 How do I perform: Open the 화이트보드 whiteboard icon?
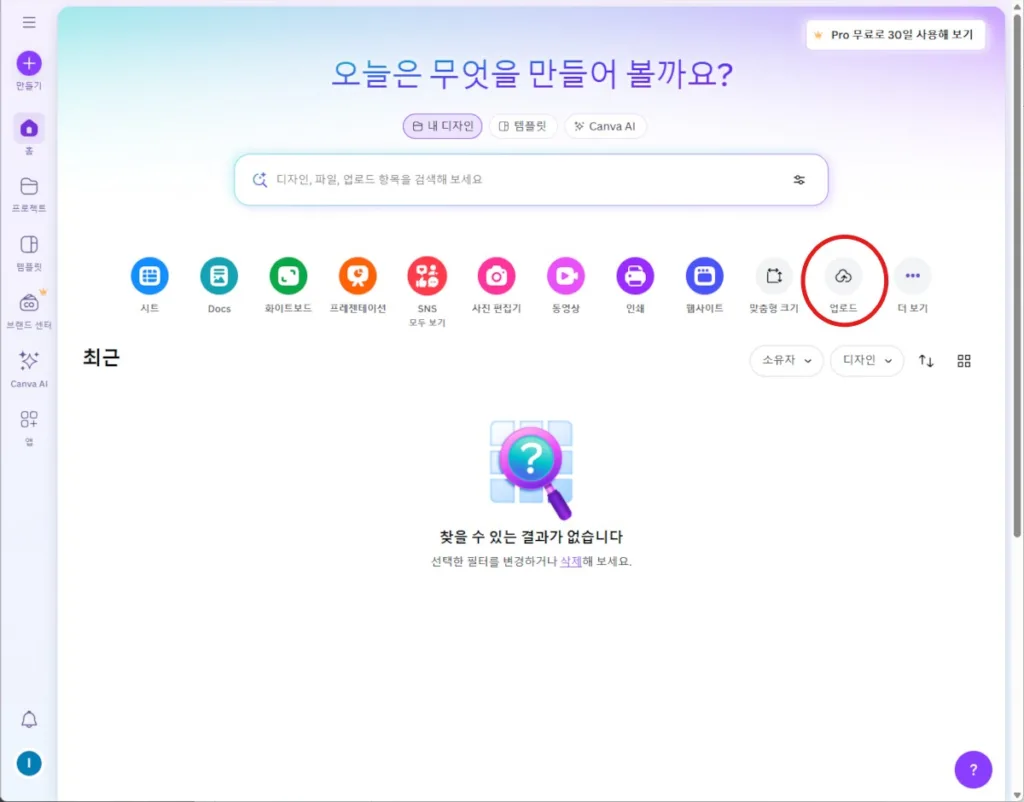(288, 276)
